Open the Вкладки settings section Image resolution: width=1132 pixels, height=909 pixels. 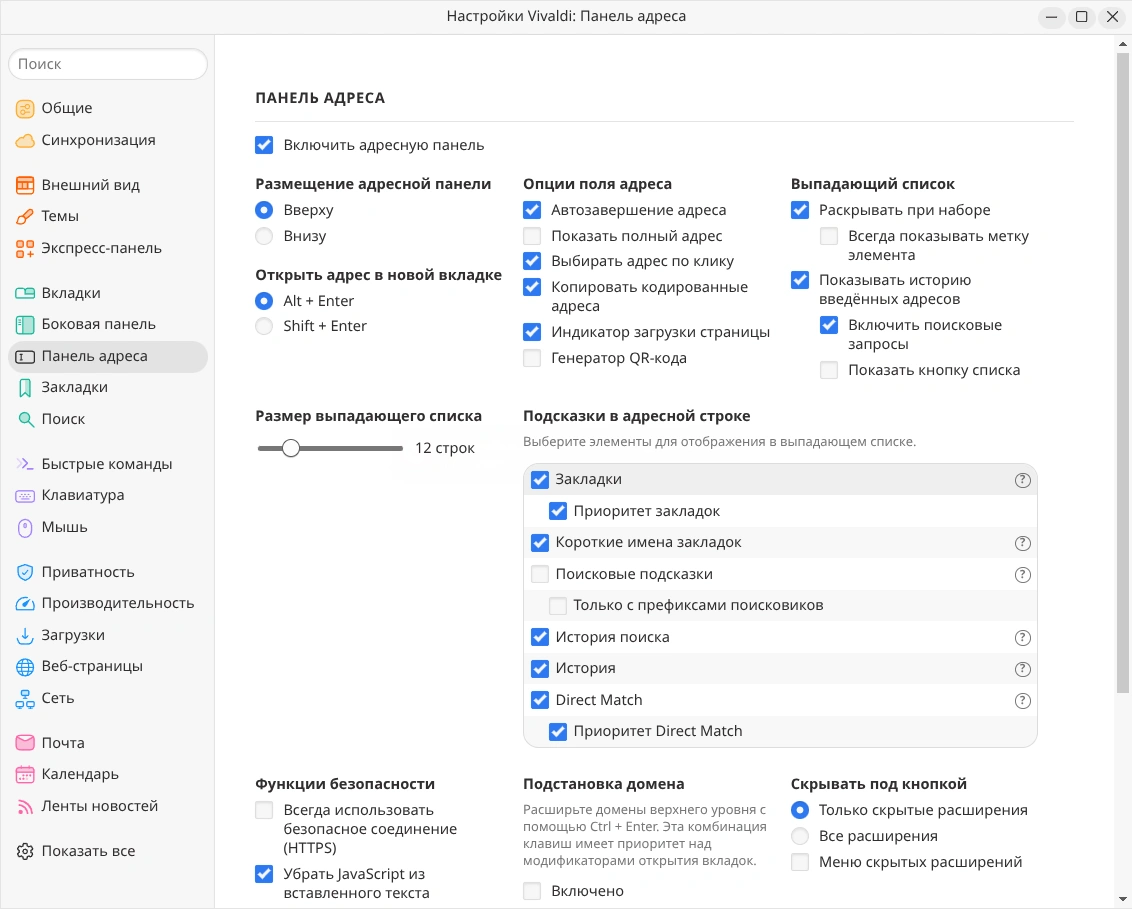[x=70, y=294]
